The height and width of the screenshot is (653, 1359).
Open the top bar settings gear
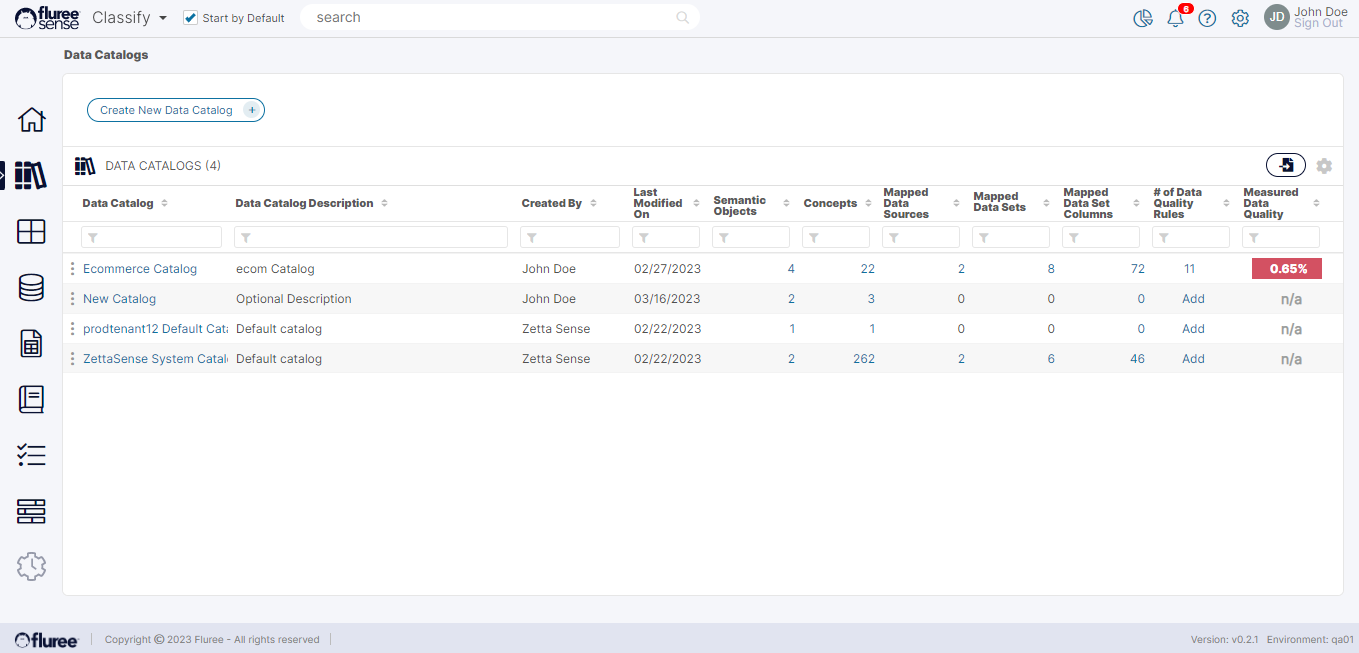(x=1240, y=18)
